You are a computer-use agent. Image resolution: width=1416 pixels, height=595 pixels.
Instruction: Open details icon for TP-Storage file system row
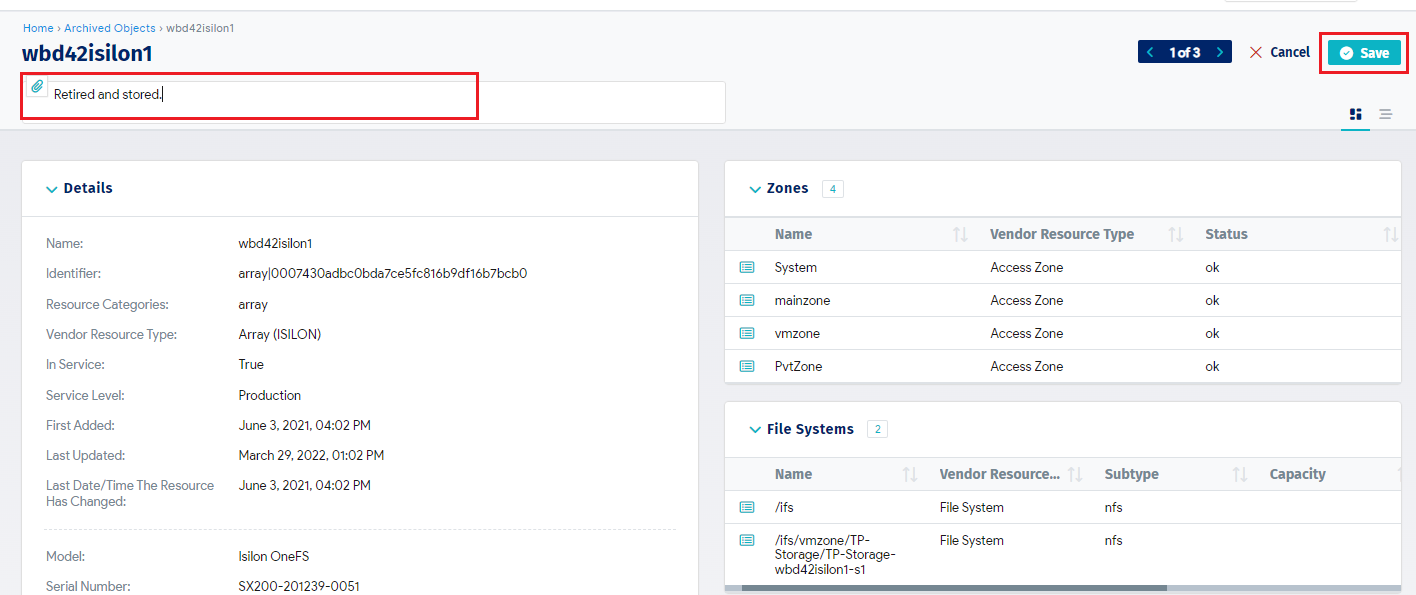[747, 540]
